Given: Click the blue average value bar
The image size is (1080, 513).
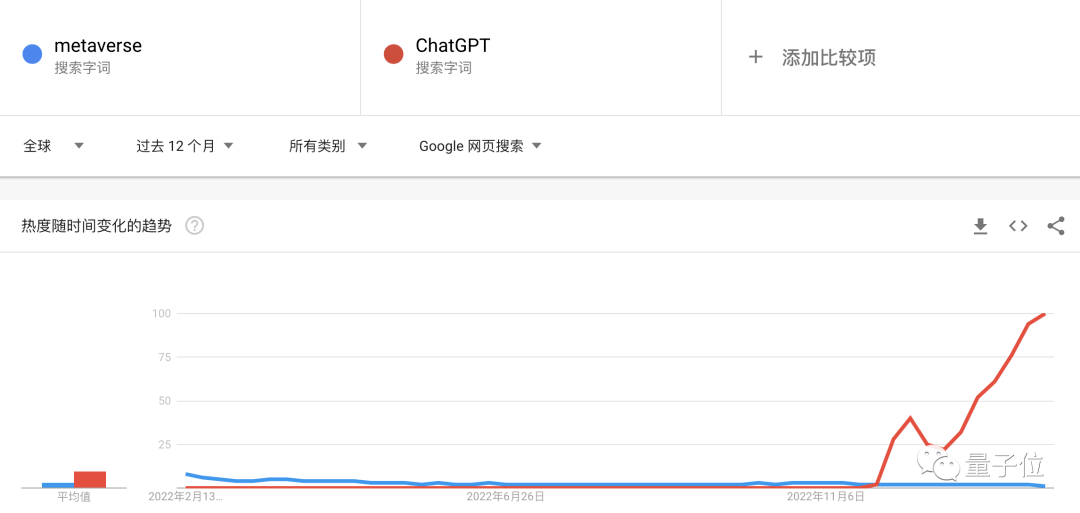Looking at the screenshot, I should pos(58,485).
